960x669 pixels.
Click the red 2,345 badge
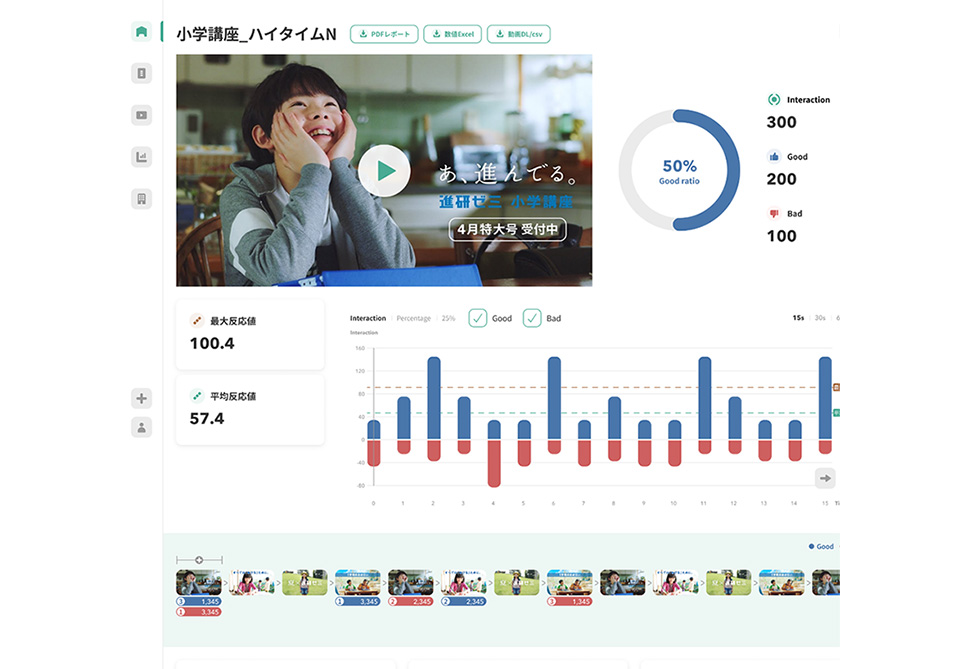coord(411,602)
